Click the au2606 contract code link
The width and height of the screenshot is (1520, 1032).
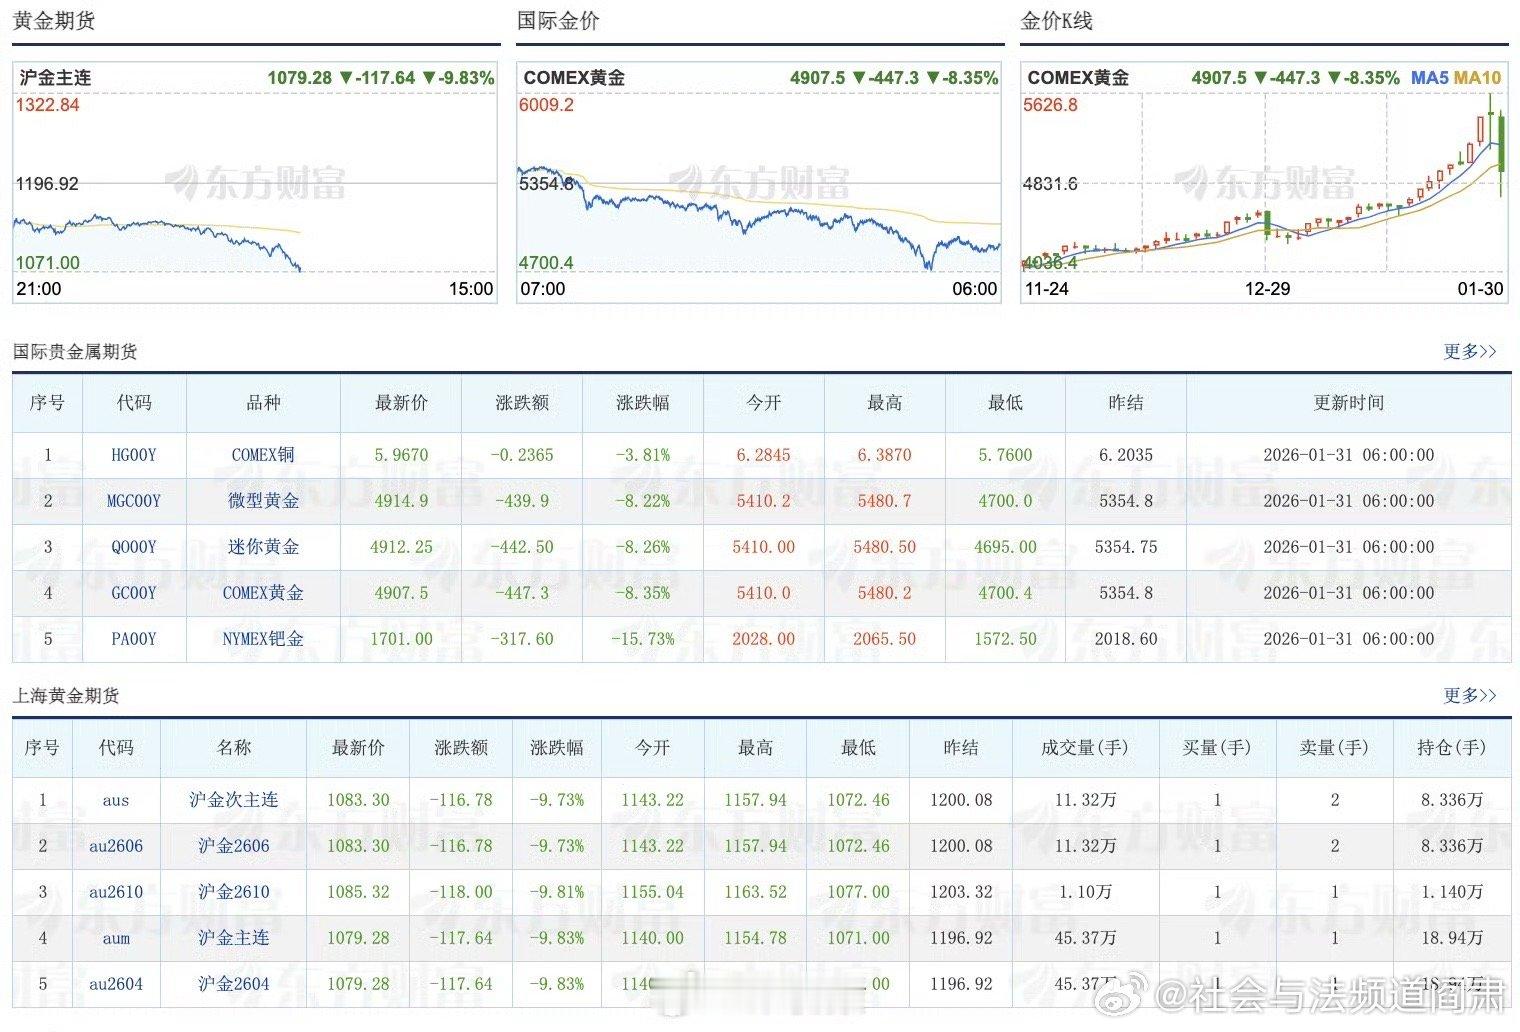click(117, 846)
